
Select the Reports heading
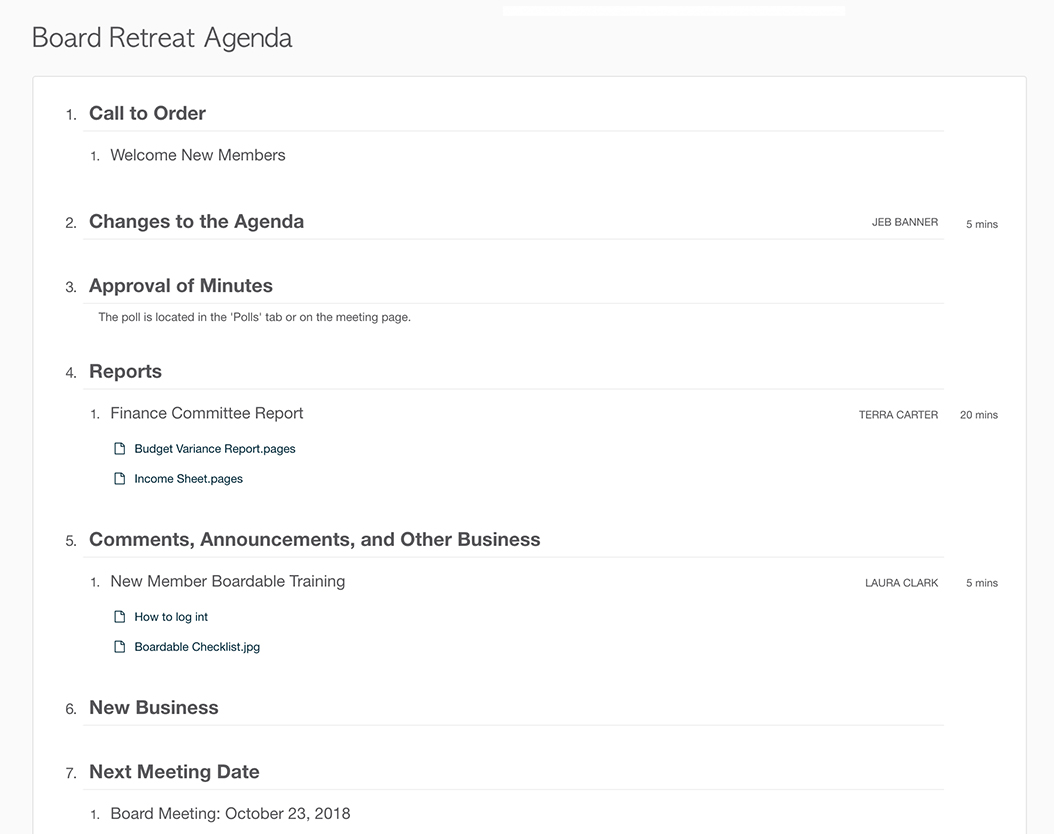click(125, 372)
